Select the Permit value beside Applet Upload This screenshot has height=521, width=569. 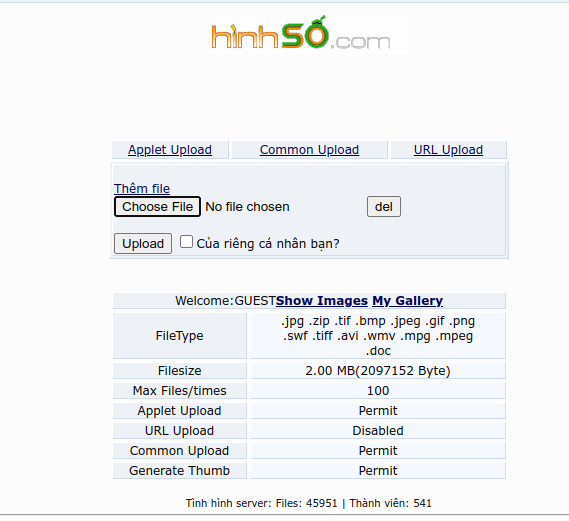pos(378,411)
